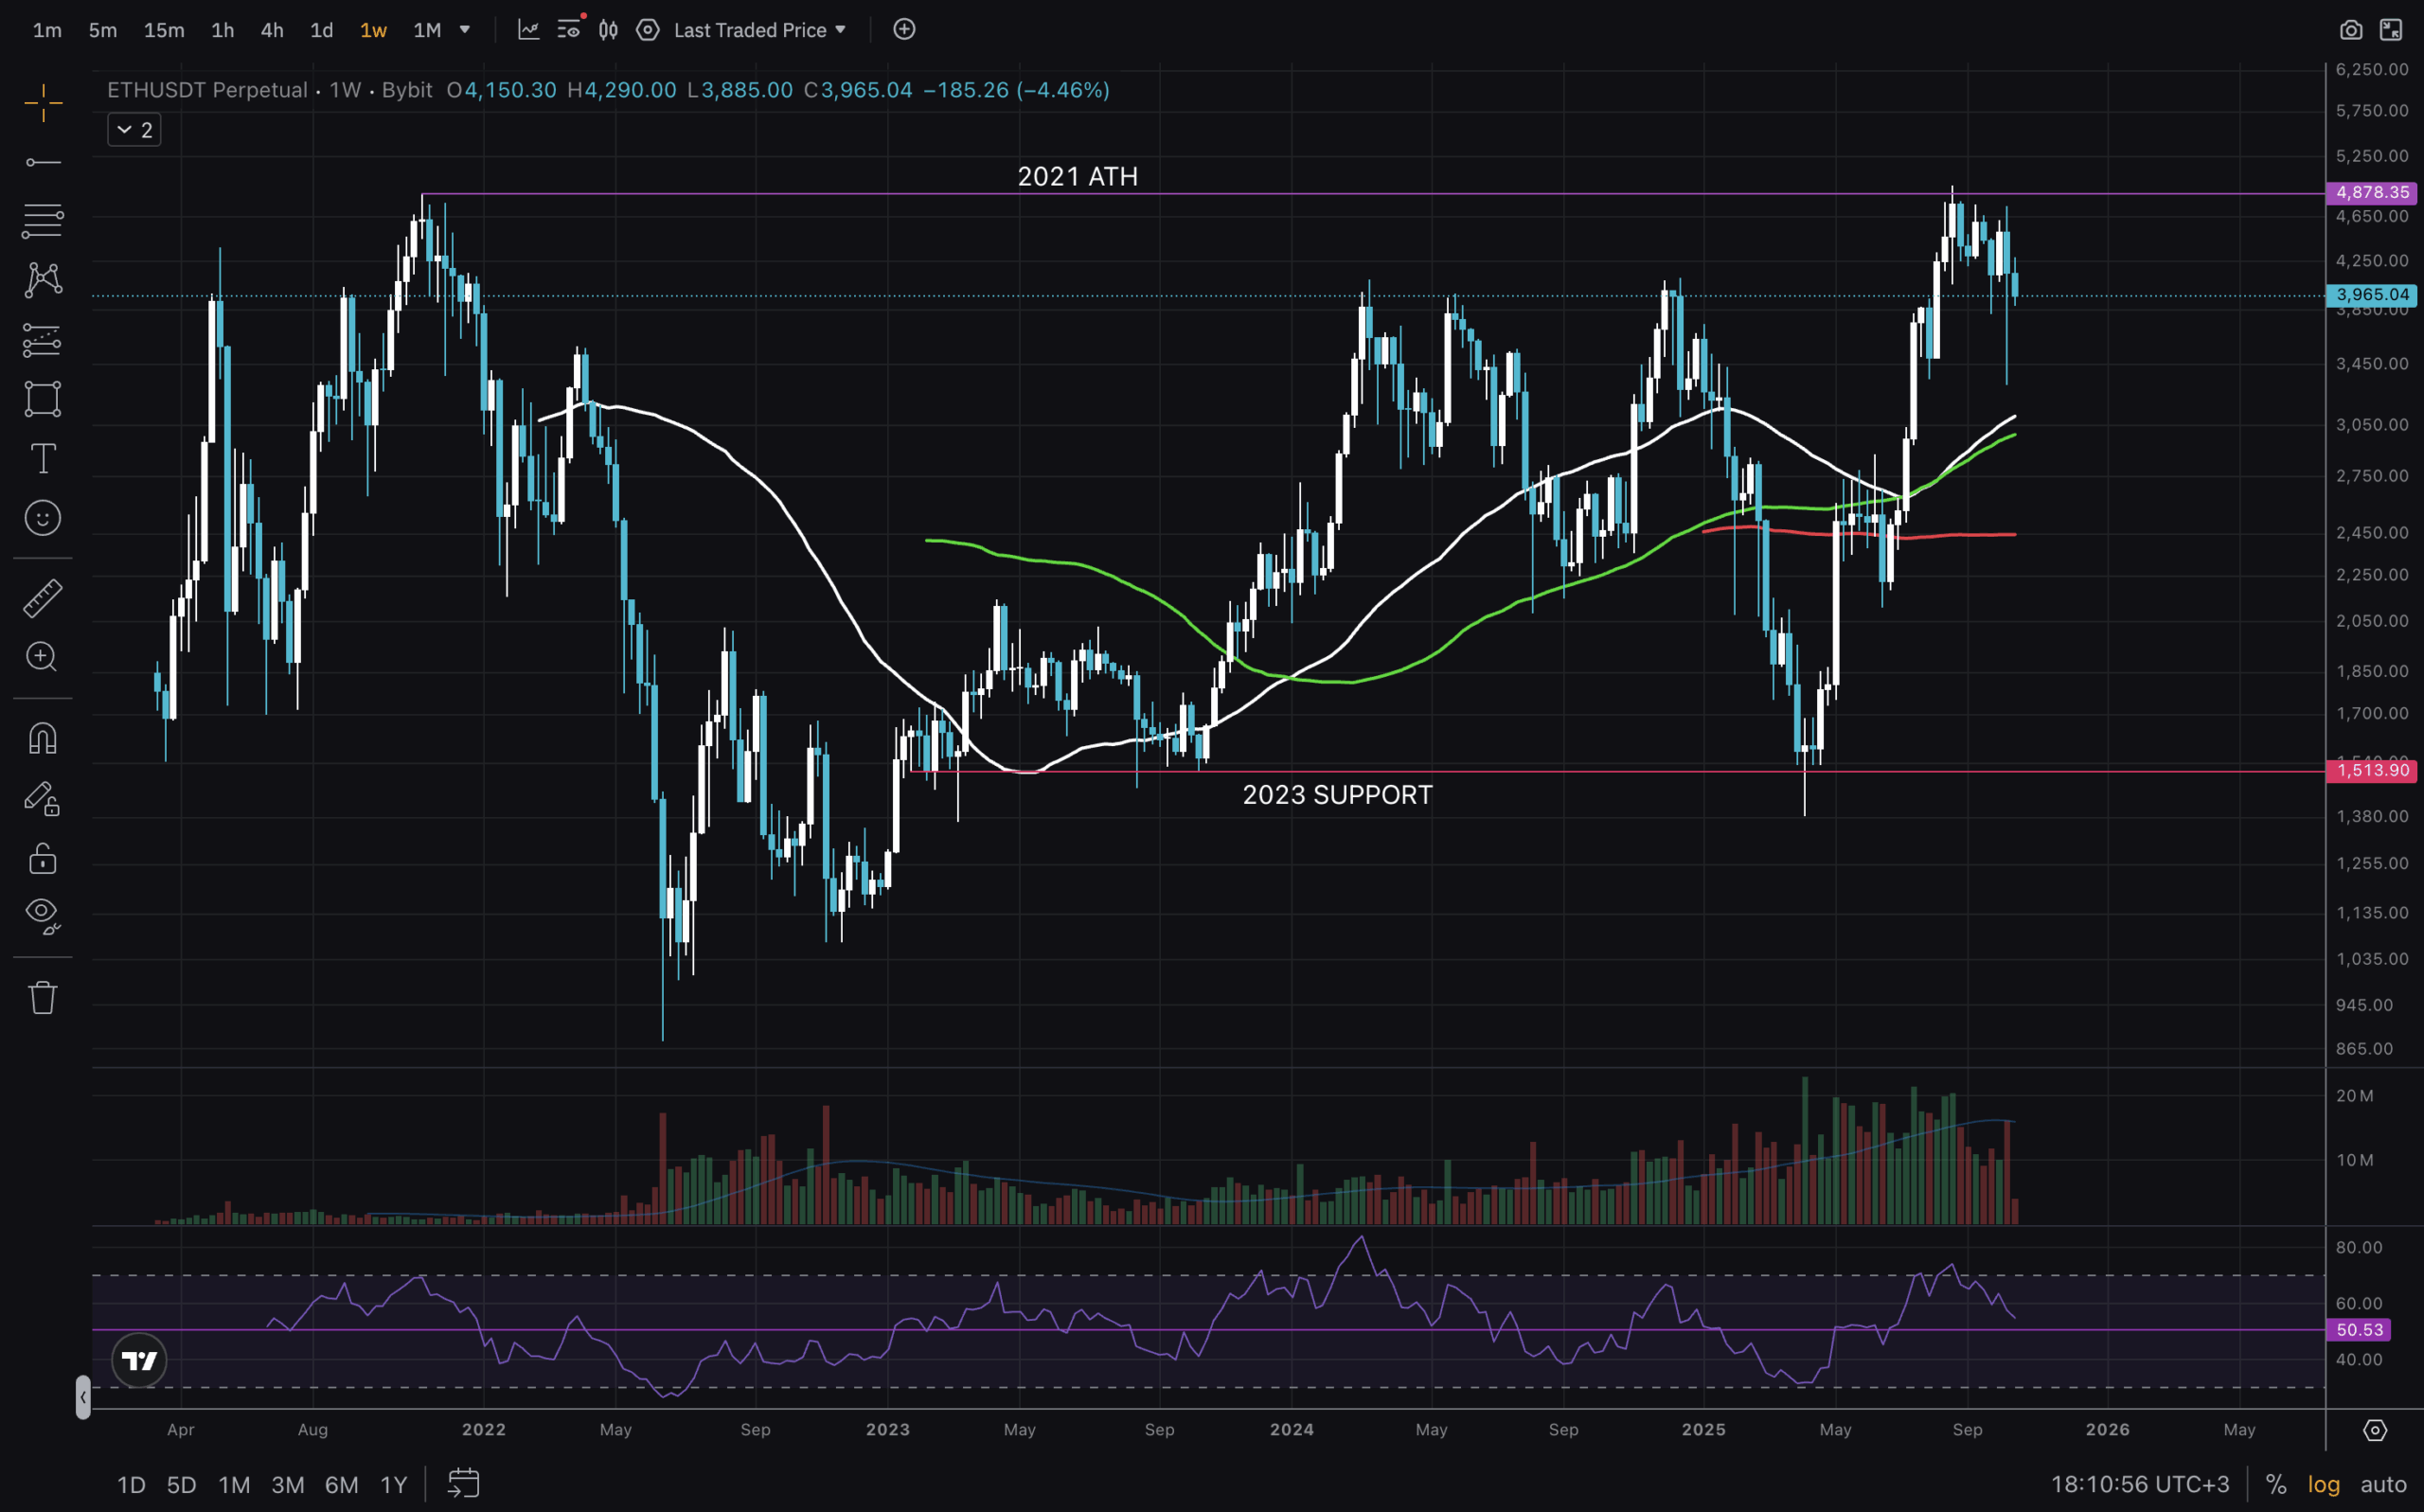
Task: Click the 3,965.04 current price label
Action: (x=2371, y=295)
